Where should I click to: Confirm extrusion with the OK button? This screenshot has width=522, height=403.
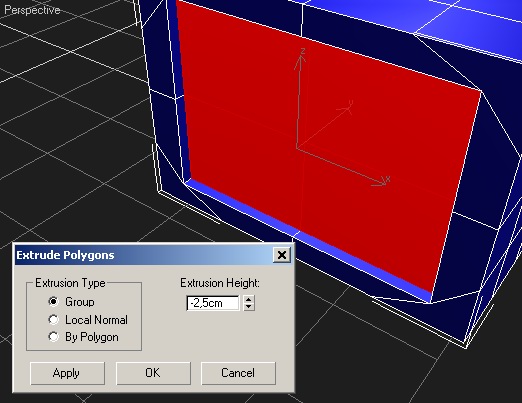point(153,373)
